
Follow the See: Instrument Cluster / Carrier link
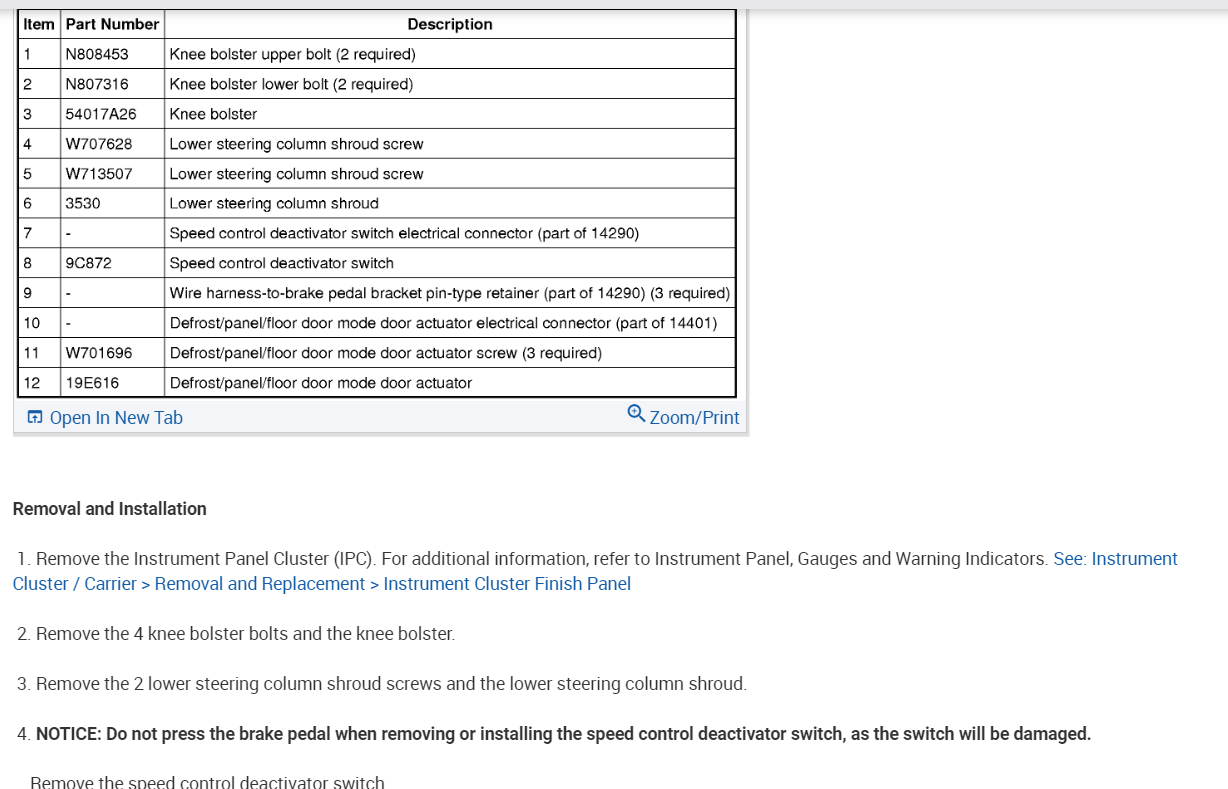(595, 571)
